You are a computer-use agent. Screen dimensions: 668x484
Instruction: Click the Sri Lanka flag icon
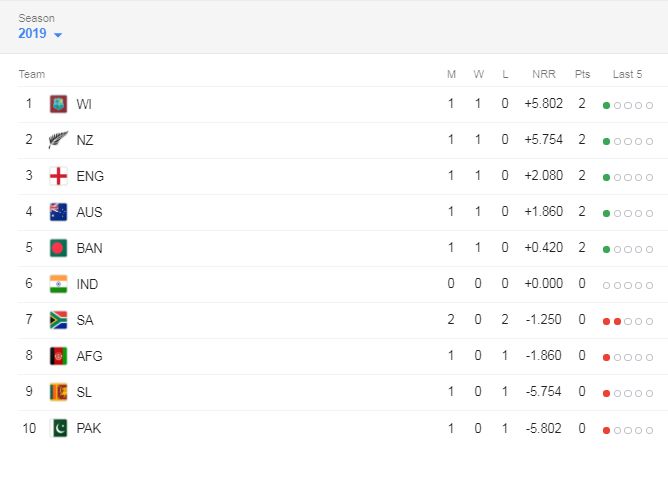58,392
